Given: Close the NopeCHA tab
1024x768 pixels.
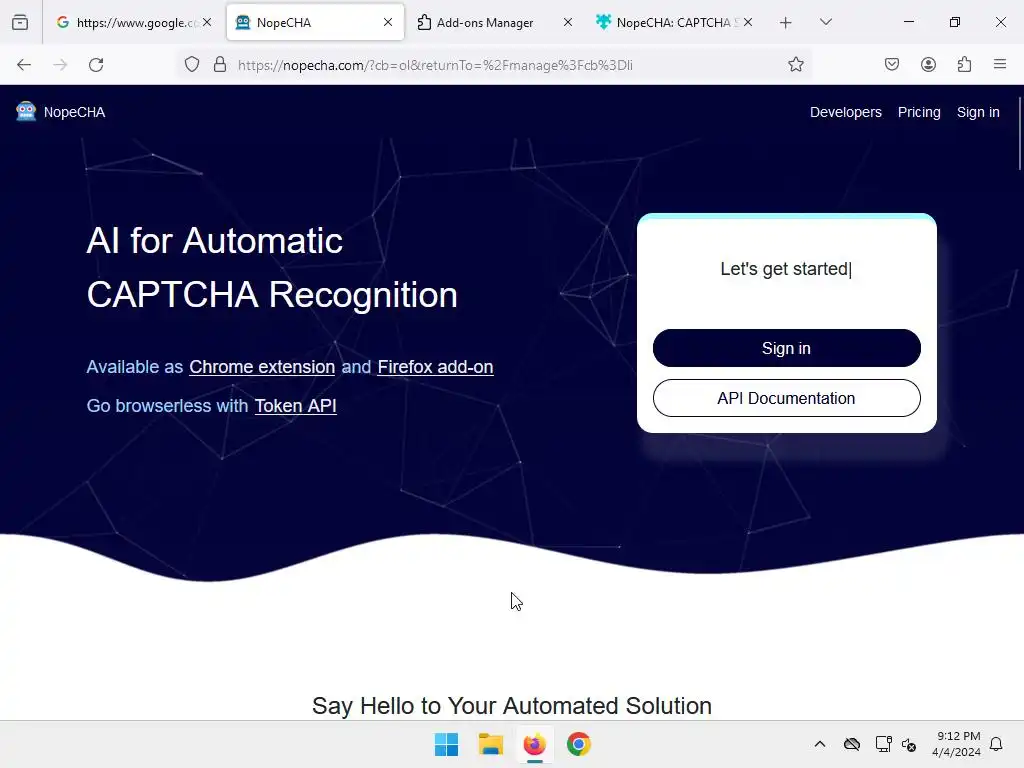Looking at the screenshot, I should click(x=388, y=22).
